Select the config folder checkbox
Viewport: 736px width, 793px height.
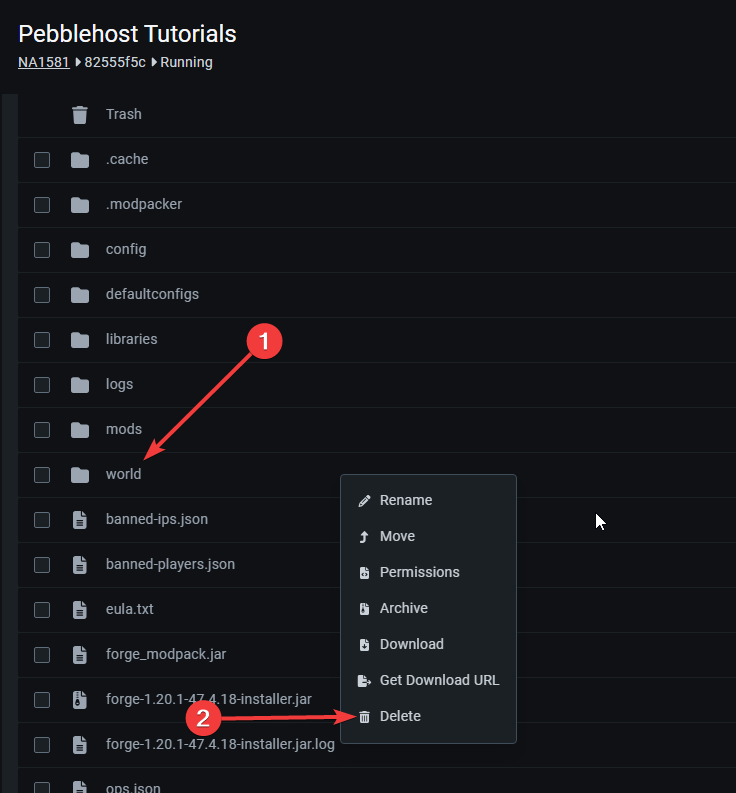[42, 250]
